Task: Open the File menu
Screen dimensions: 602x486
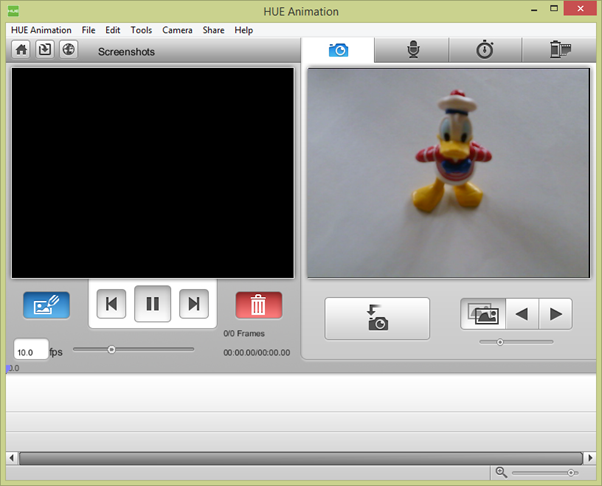Action: (88, 30)
